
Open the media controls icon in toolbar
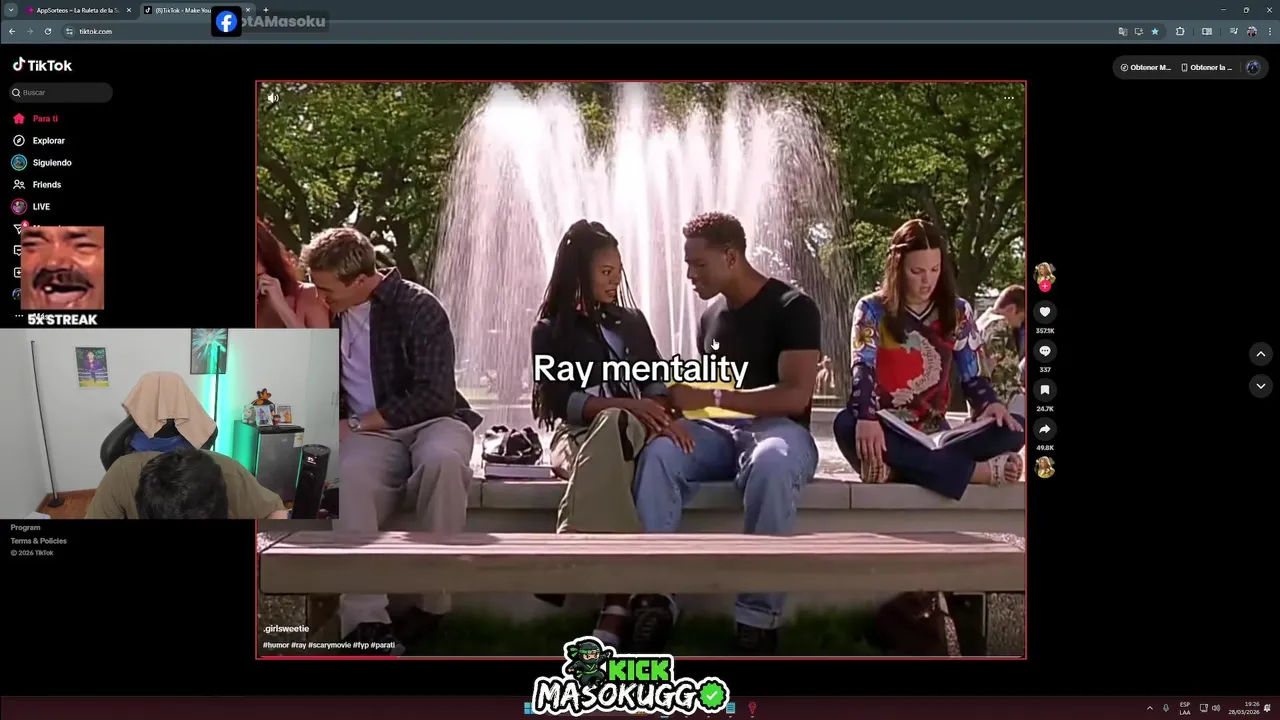(x=1234, y=31)
